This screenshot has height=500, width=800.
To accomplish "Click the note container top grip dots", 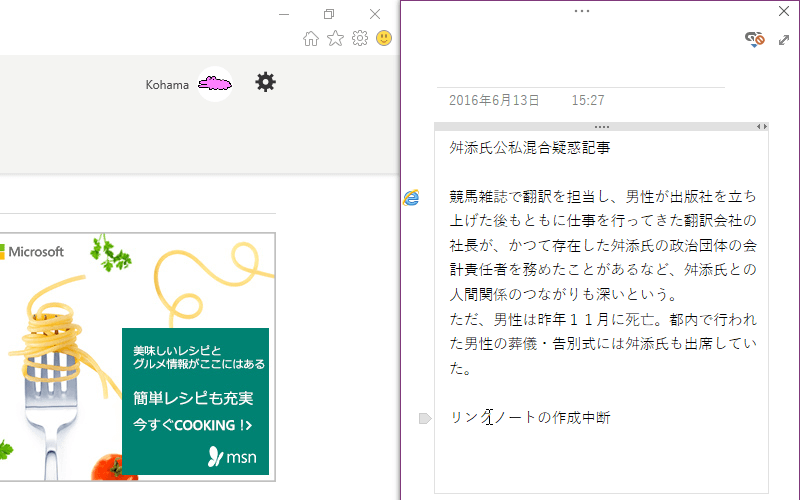I will 602,127.
